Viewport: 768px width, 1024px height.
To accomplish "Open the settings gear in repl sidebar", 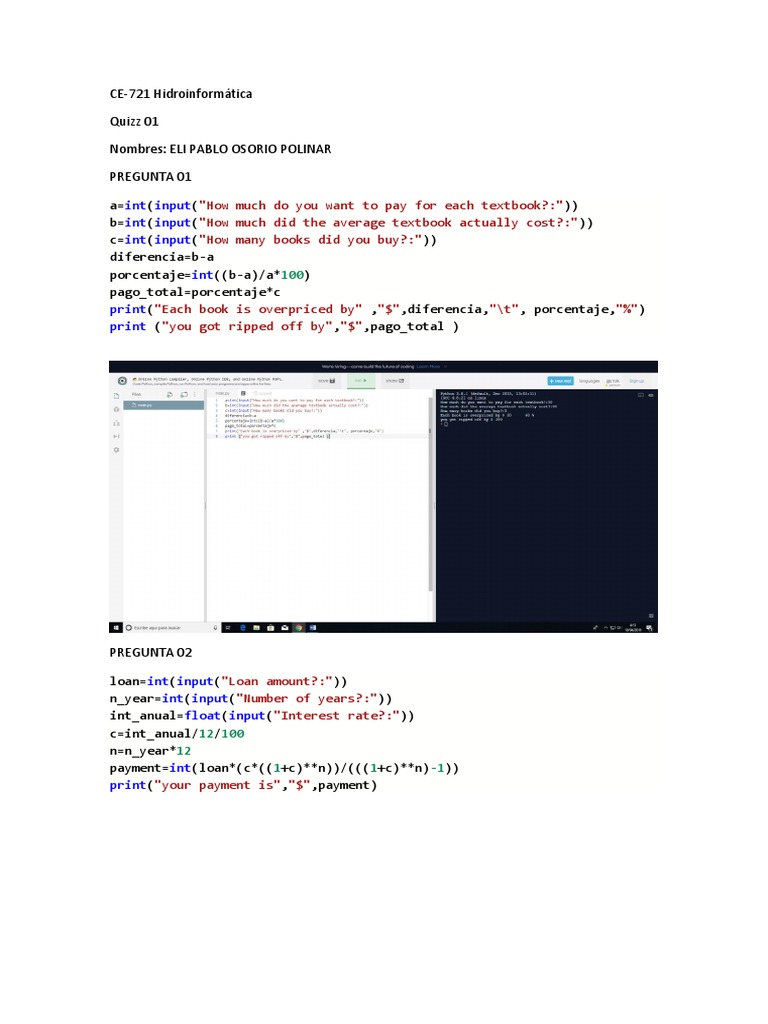I will pos(116,450).
